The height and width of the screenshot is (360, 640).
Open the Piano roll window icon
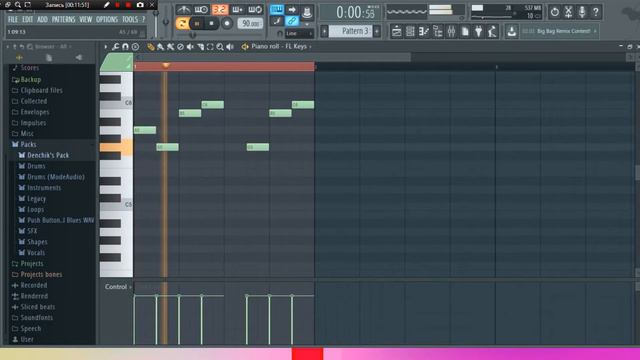(424, 31)
